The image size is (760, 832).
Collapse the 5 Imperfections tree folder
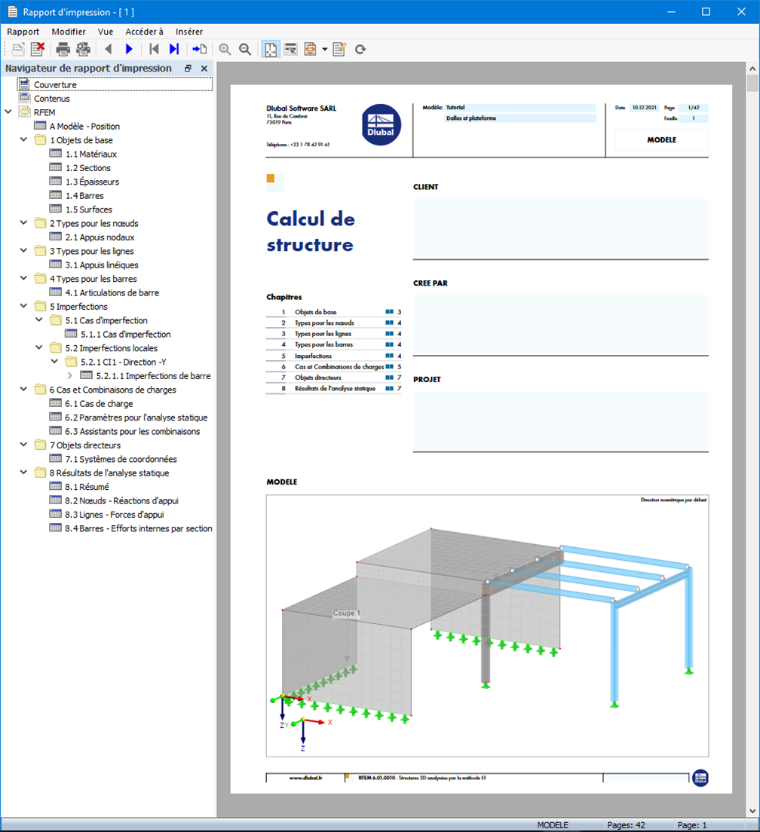pyautogui.click(x=23, y=306)
